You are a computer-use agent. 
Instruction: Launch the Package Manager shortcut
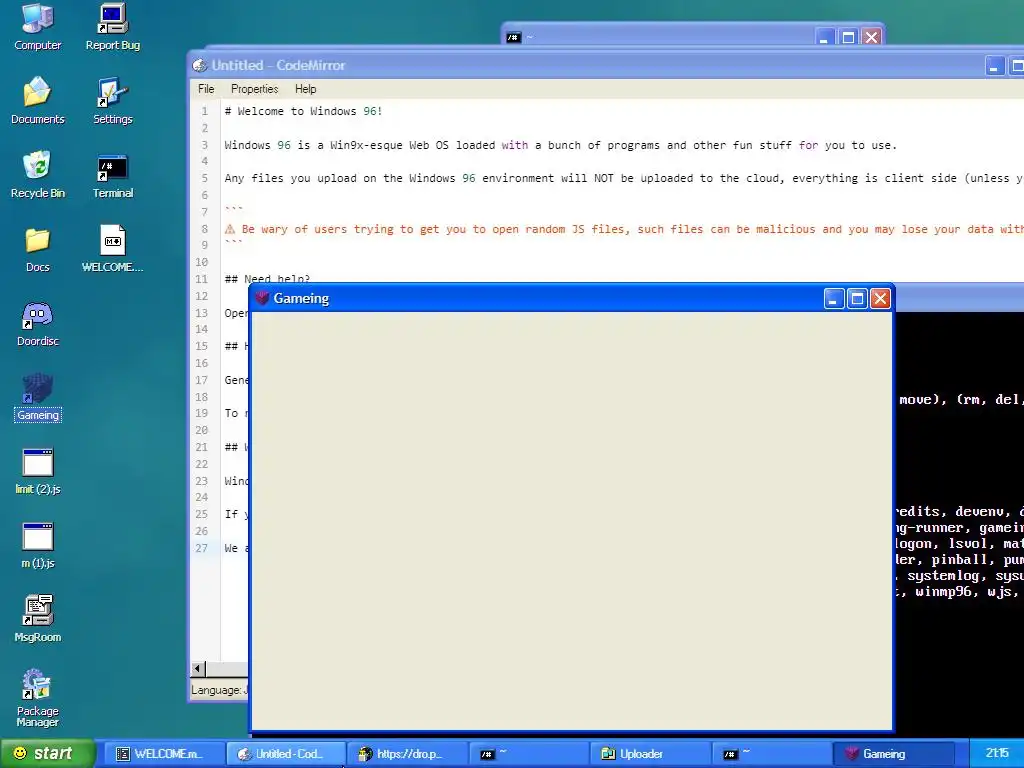[x=37, y=697]
